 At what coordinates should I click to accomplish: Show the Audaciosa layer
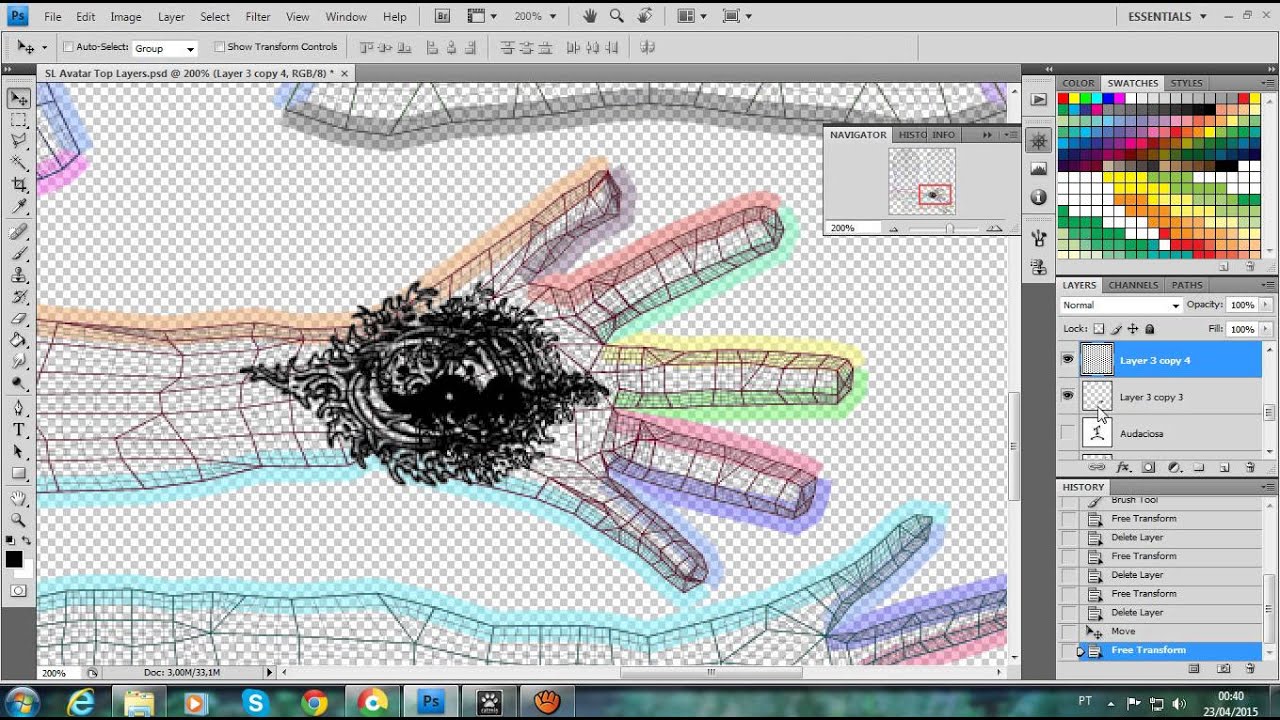(1067, 433)
